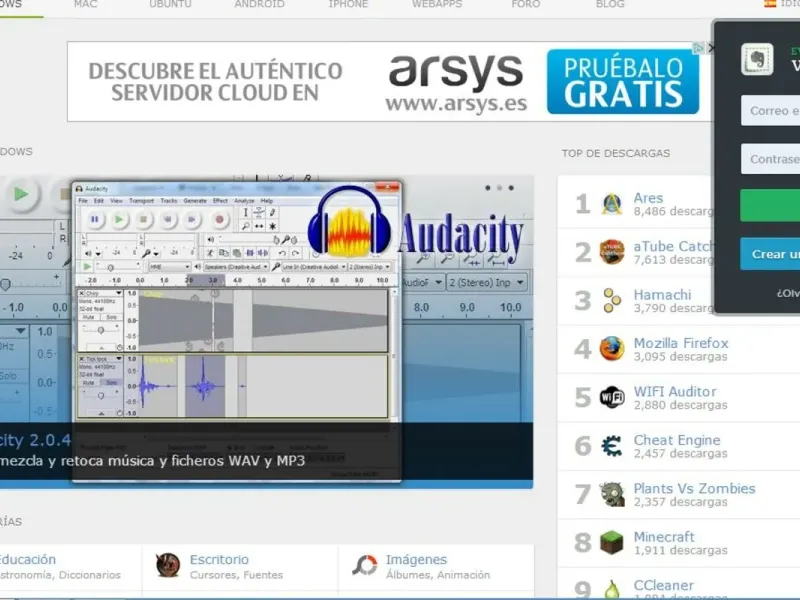Screen dimensions: 800x600
Task: Open the Speakers output device dropdown
Action: [x=235, y=267]
